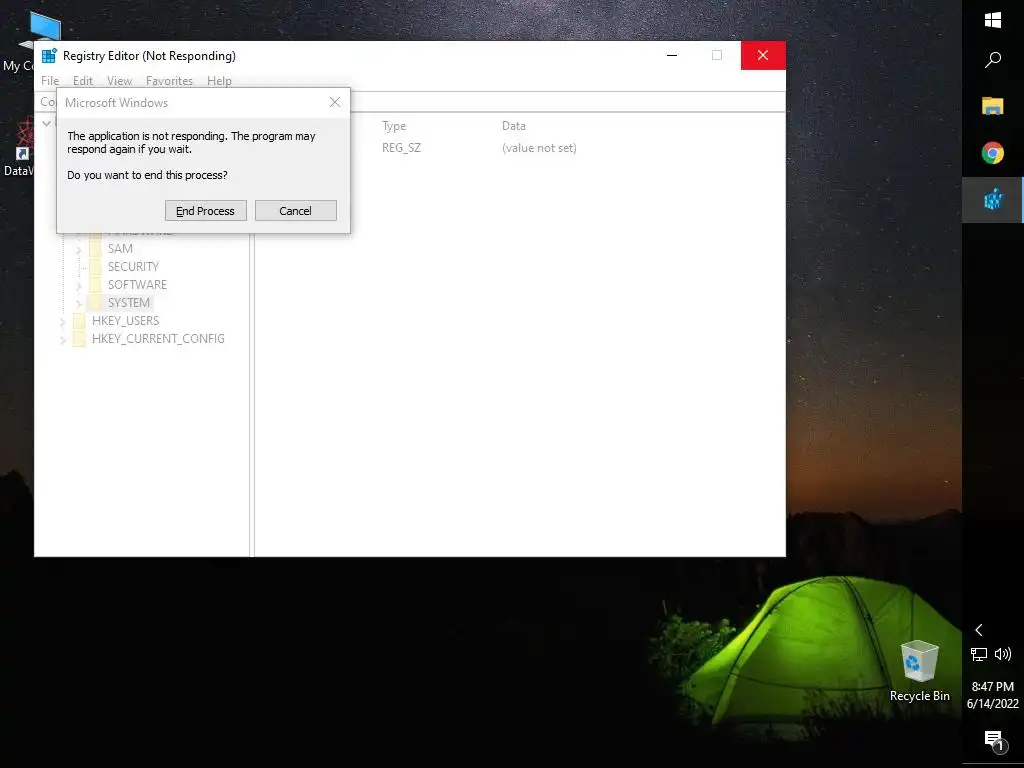Select the SECURITY registry key
Screen dimensions: 1024x768
pos(133,266)
